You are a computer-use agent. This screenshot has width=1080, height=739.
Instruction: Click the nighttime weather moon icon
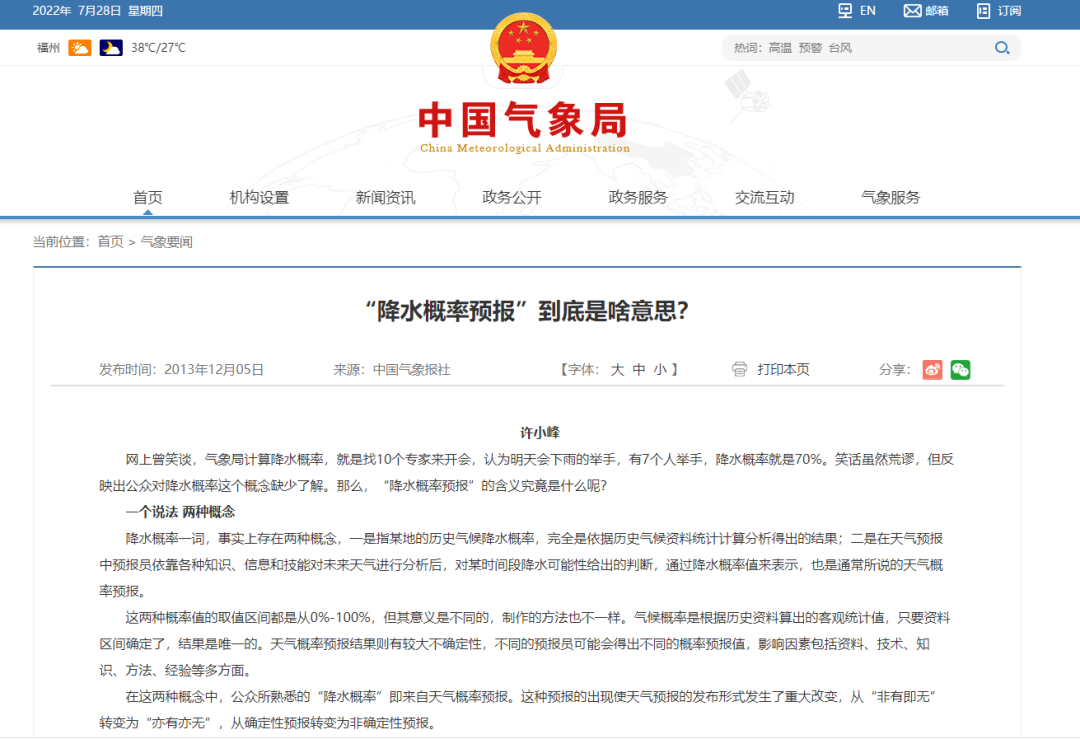point(111,48)
